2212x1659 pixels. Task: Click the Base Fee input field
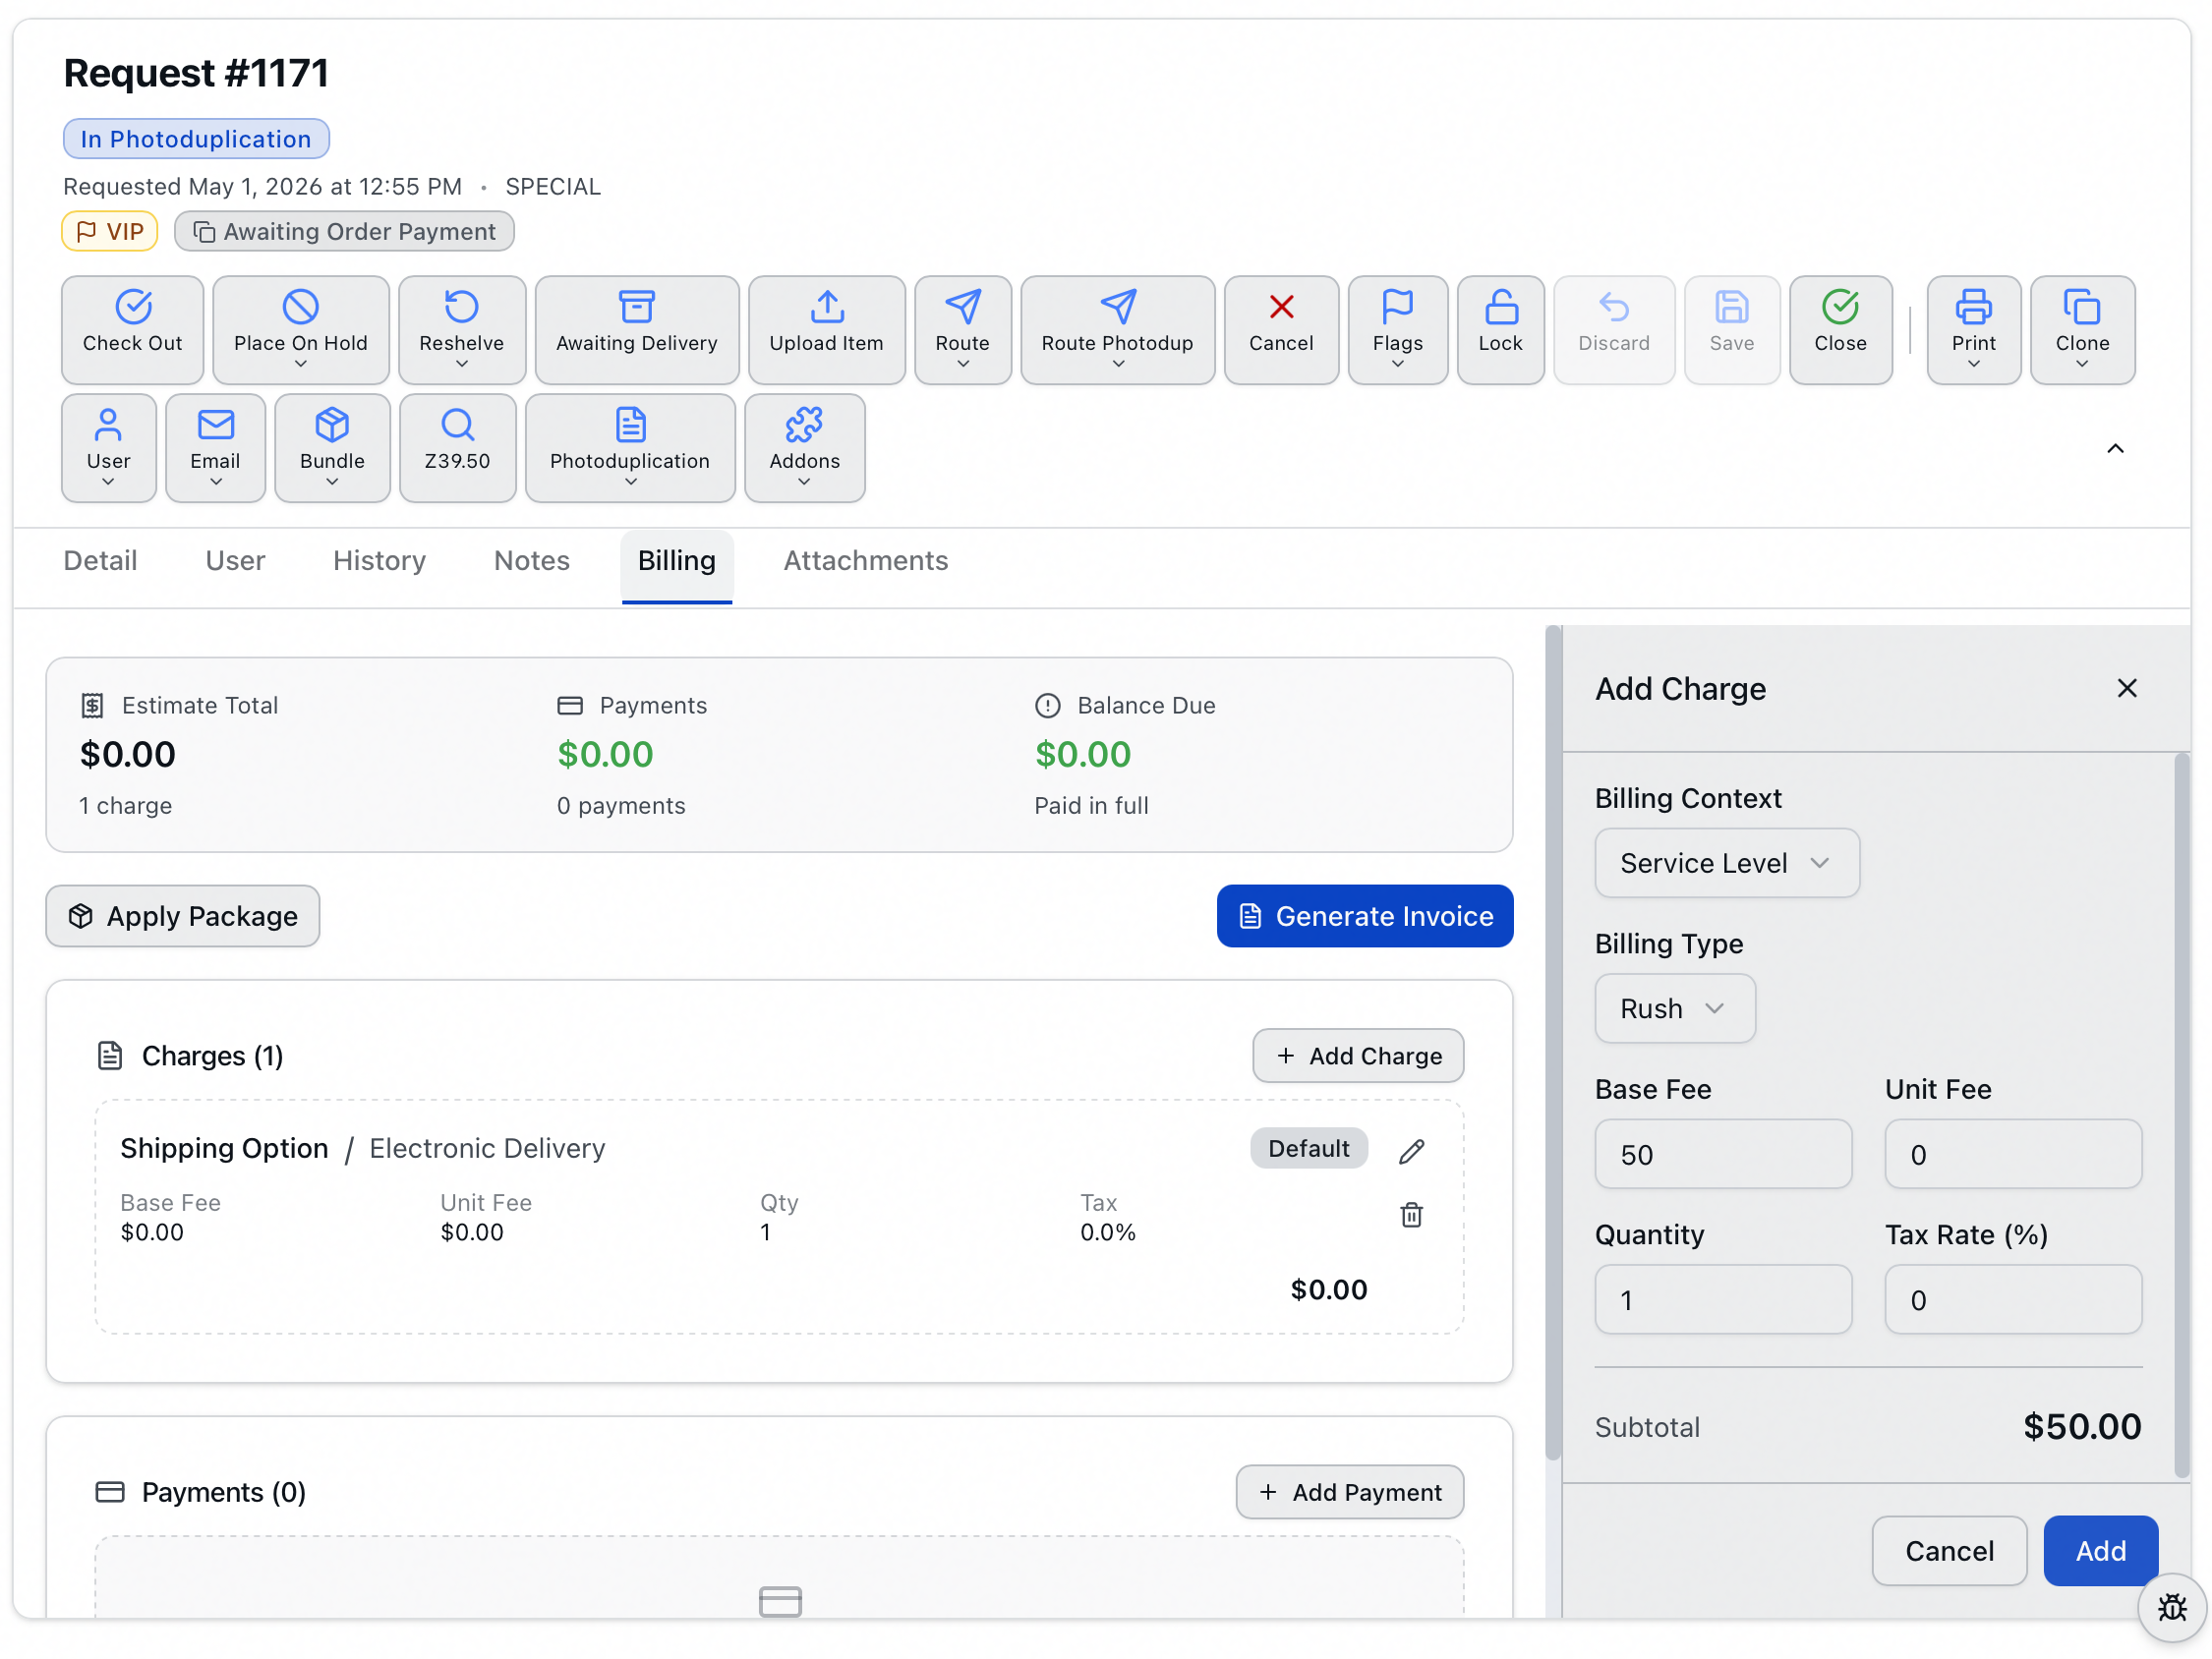(1723, 1154)
